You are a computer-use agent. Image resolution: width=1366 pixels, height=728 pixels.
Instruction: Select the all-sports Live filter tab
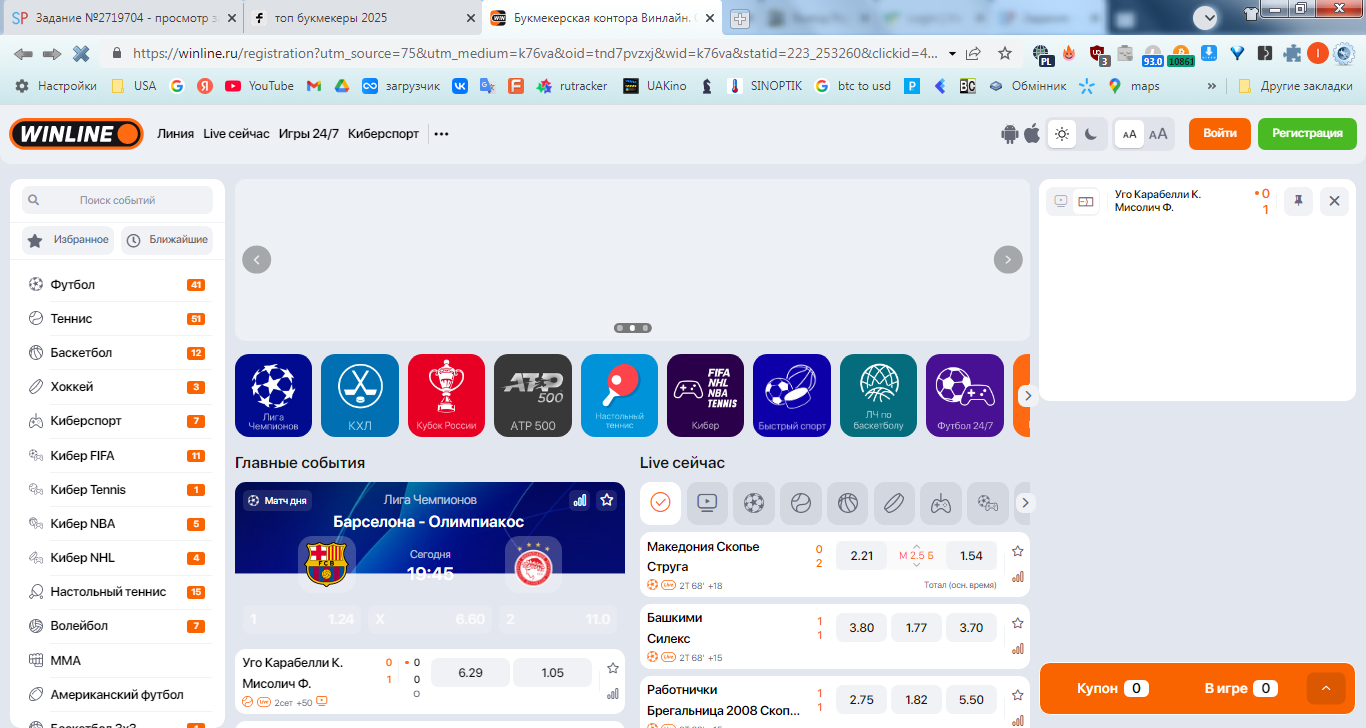coord(660,503)
